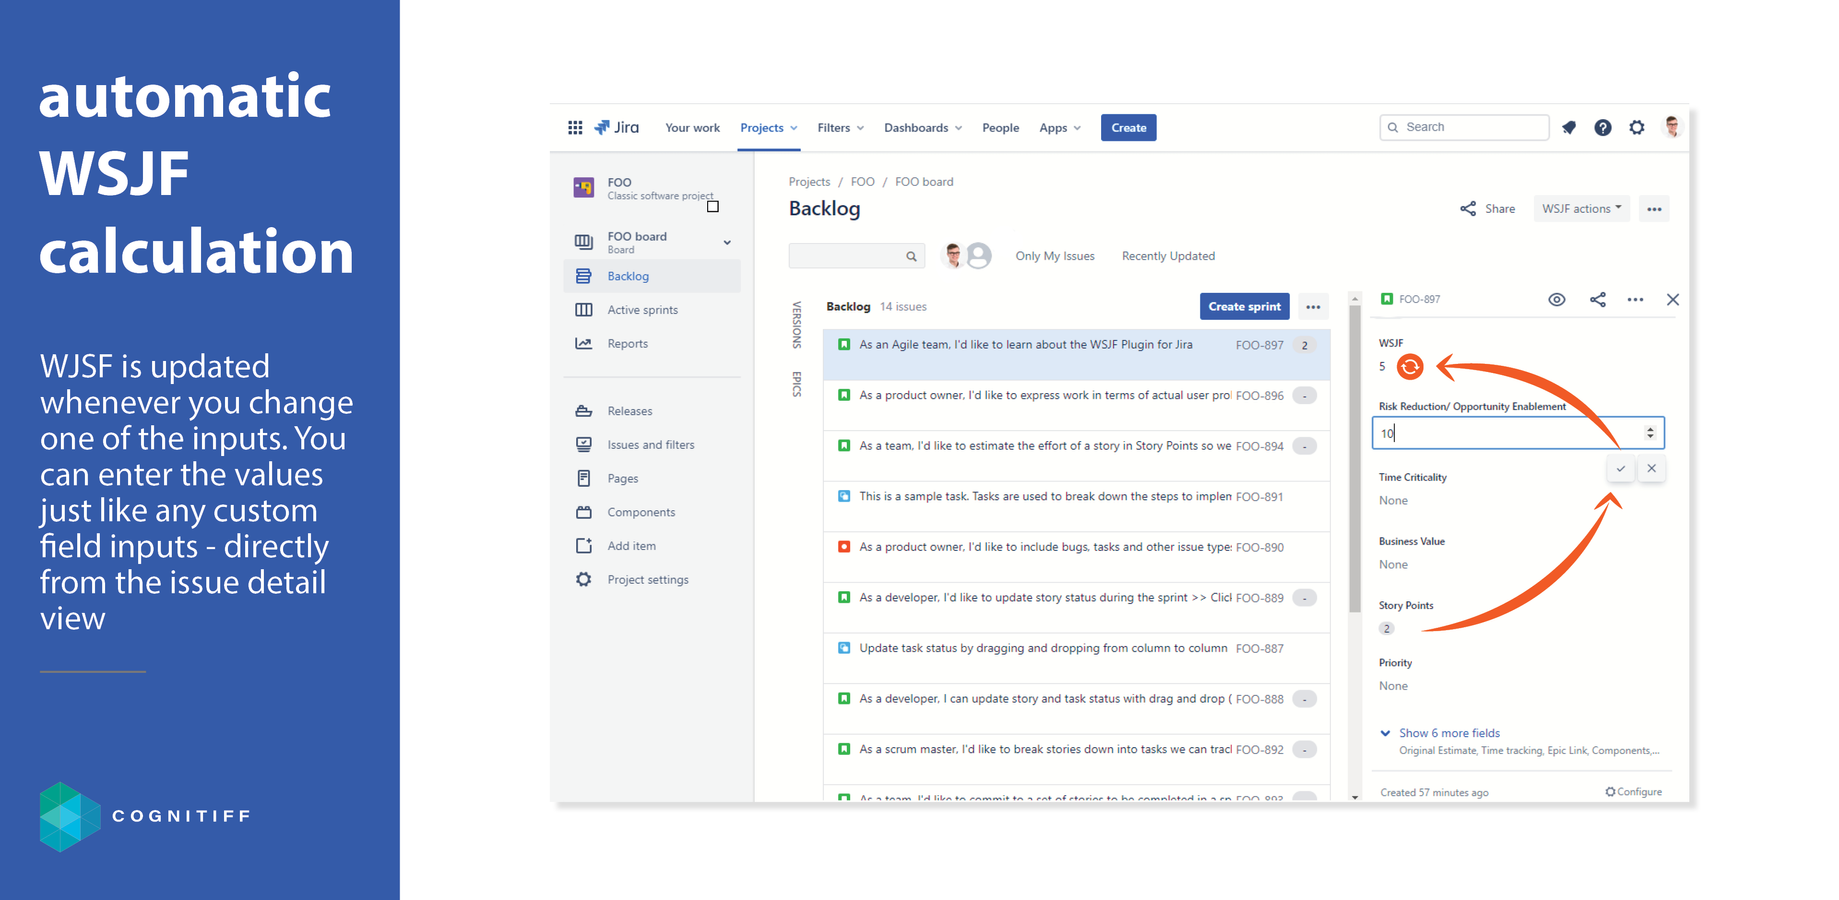Click the Business Value None value
The height and width of the screenshot is (900, 1839).
pyautogui.click(x=1393, y=565)
